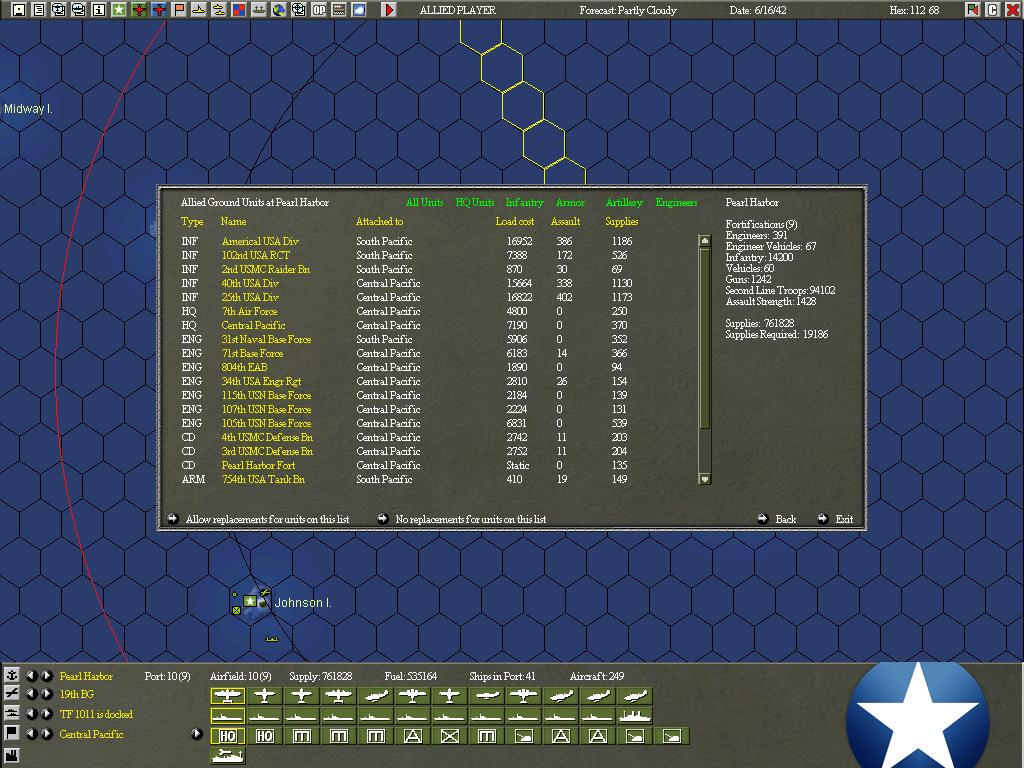Open the globe icon in top toolbar
The height and width of the screenshot is (768, 1024).
tap(279, 10)
